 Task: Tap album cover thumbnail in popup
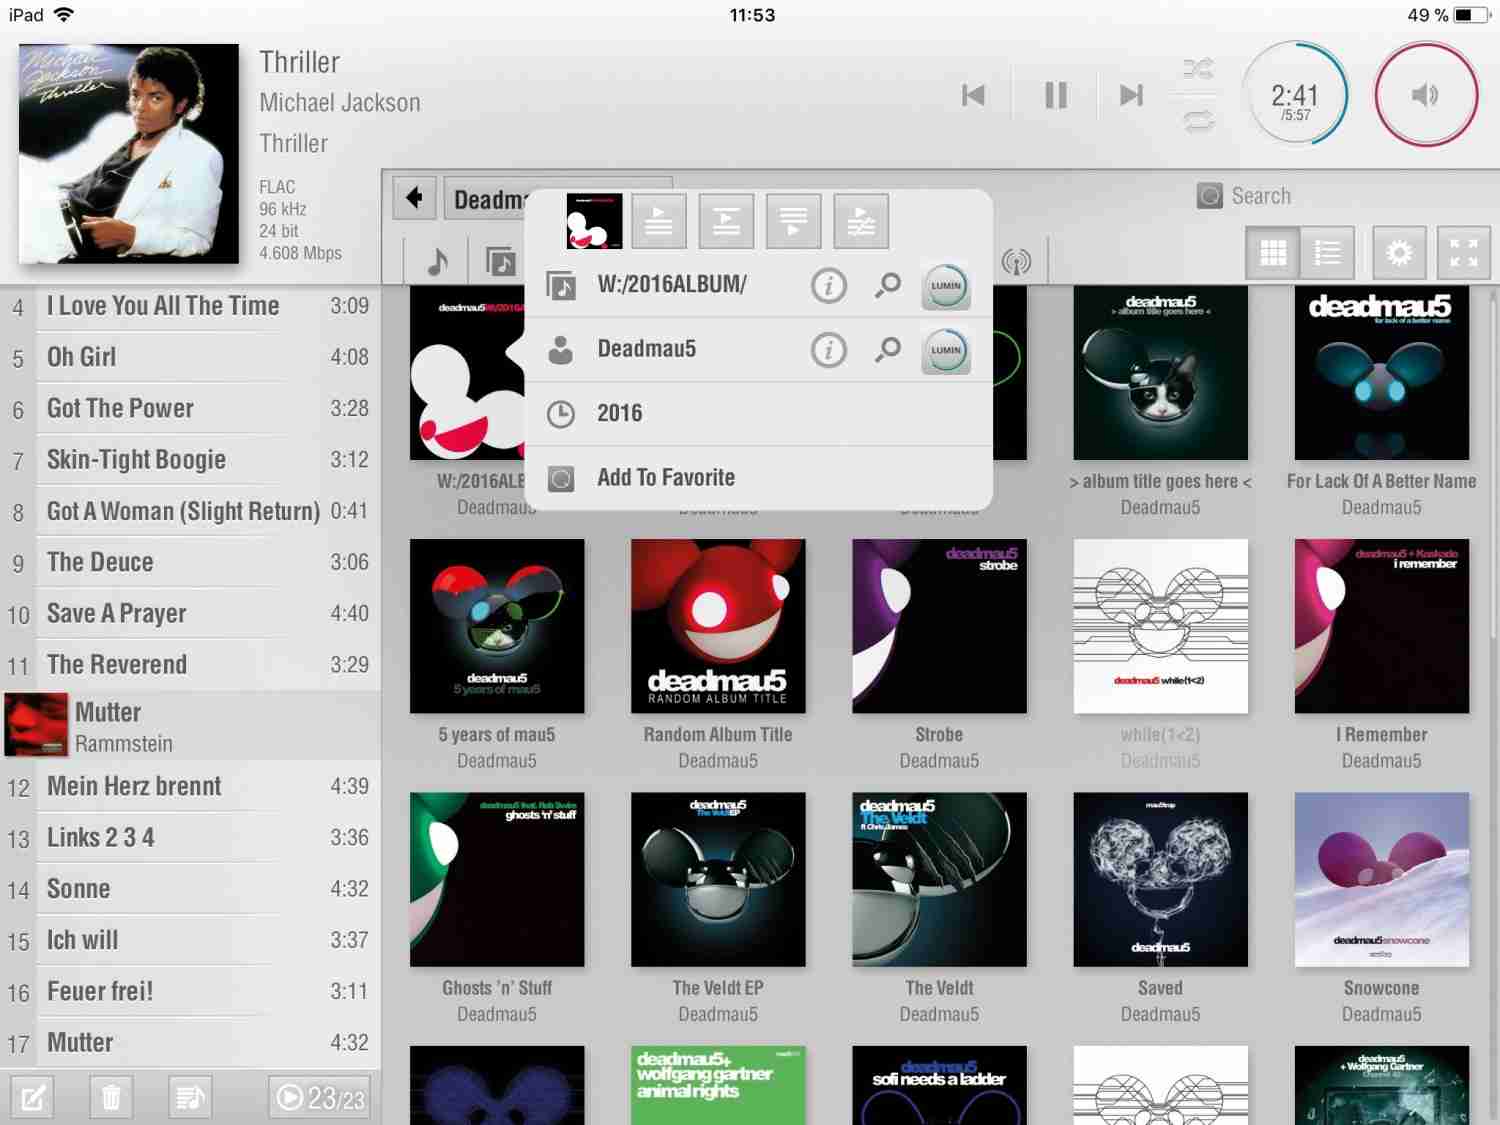(594, 221)
